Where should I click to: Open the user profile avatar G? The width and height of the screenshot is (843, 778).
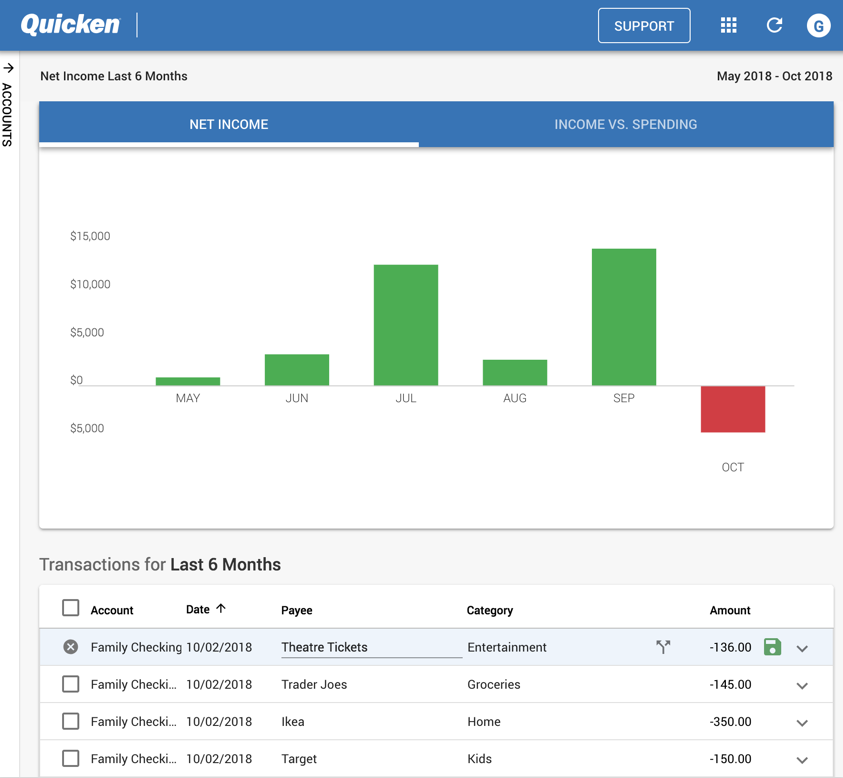(818, 26)
